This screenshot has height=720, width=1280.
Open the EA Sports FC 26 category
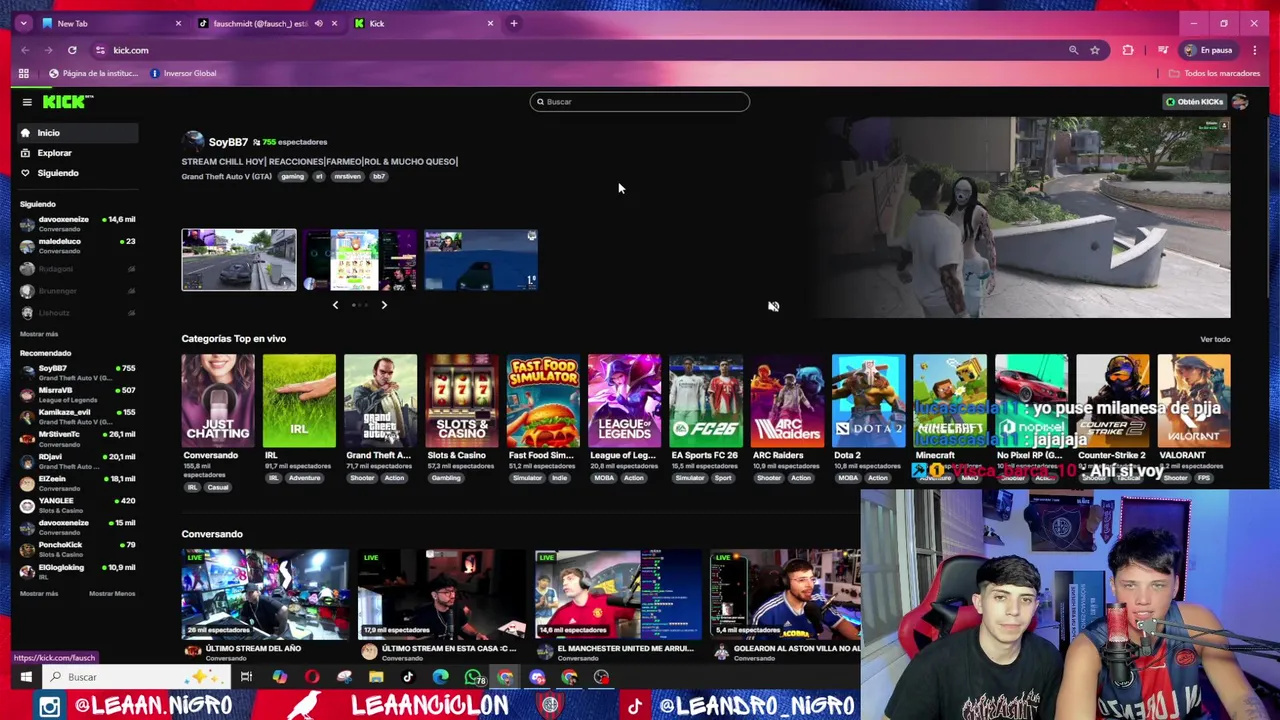click(x=706, y=400)
